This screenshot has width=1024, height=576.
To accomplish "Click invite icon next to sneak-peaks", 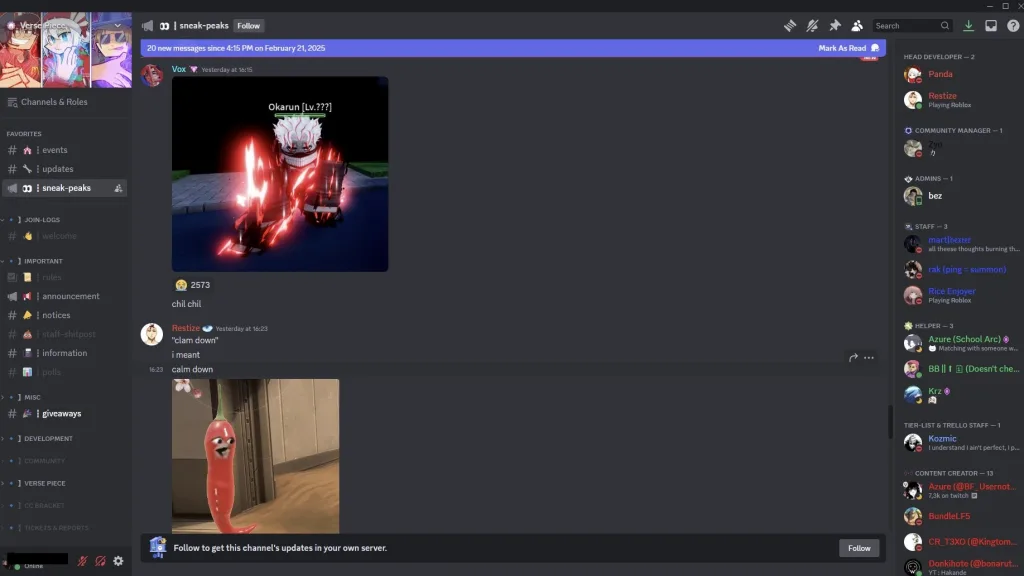I will pos(118,188).
